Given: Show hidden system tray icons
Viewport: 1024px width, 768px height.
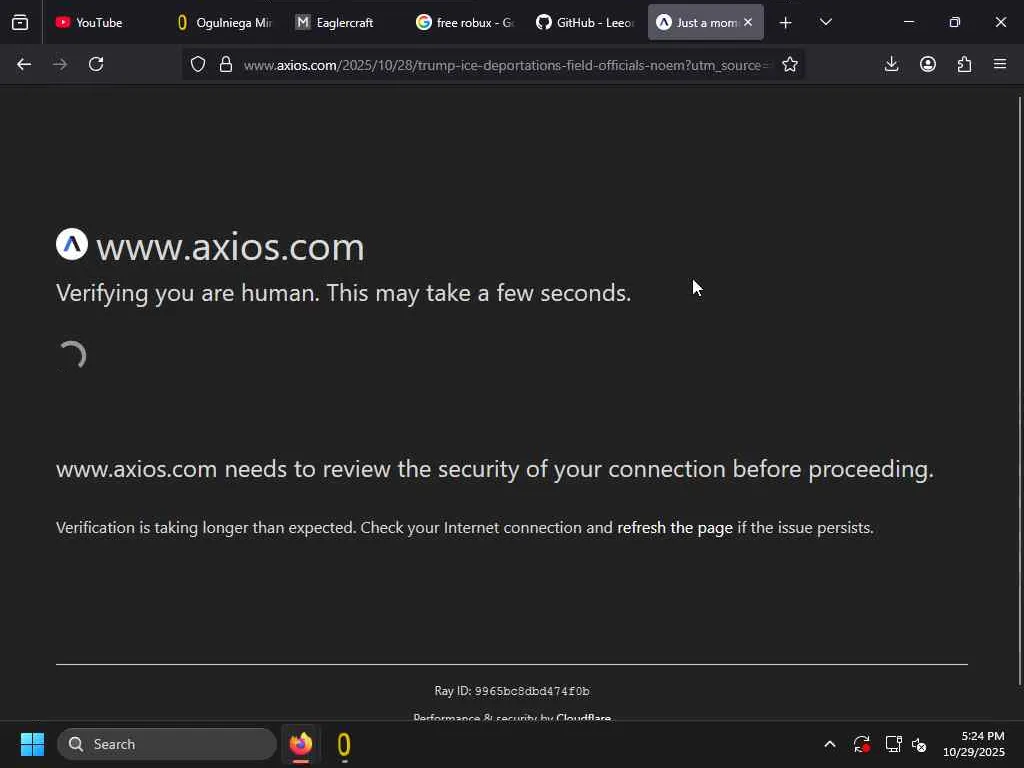Looking at the screenshot, I should (x=829, y=744).
